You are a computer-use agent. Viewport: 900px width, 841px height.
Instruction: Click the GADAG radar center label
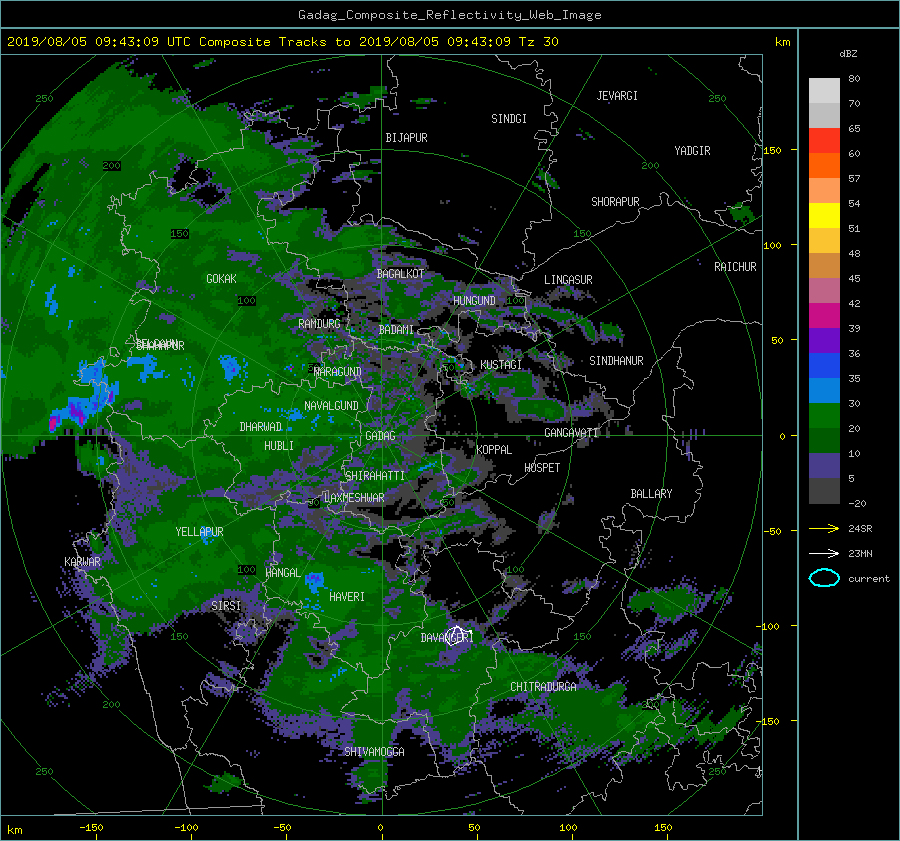point(380,436)
